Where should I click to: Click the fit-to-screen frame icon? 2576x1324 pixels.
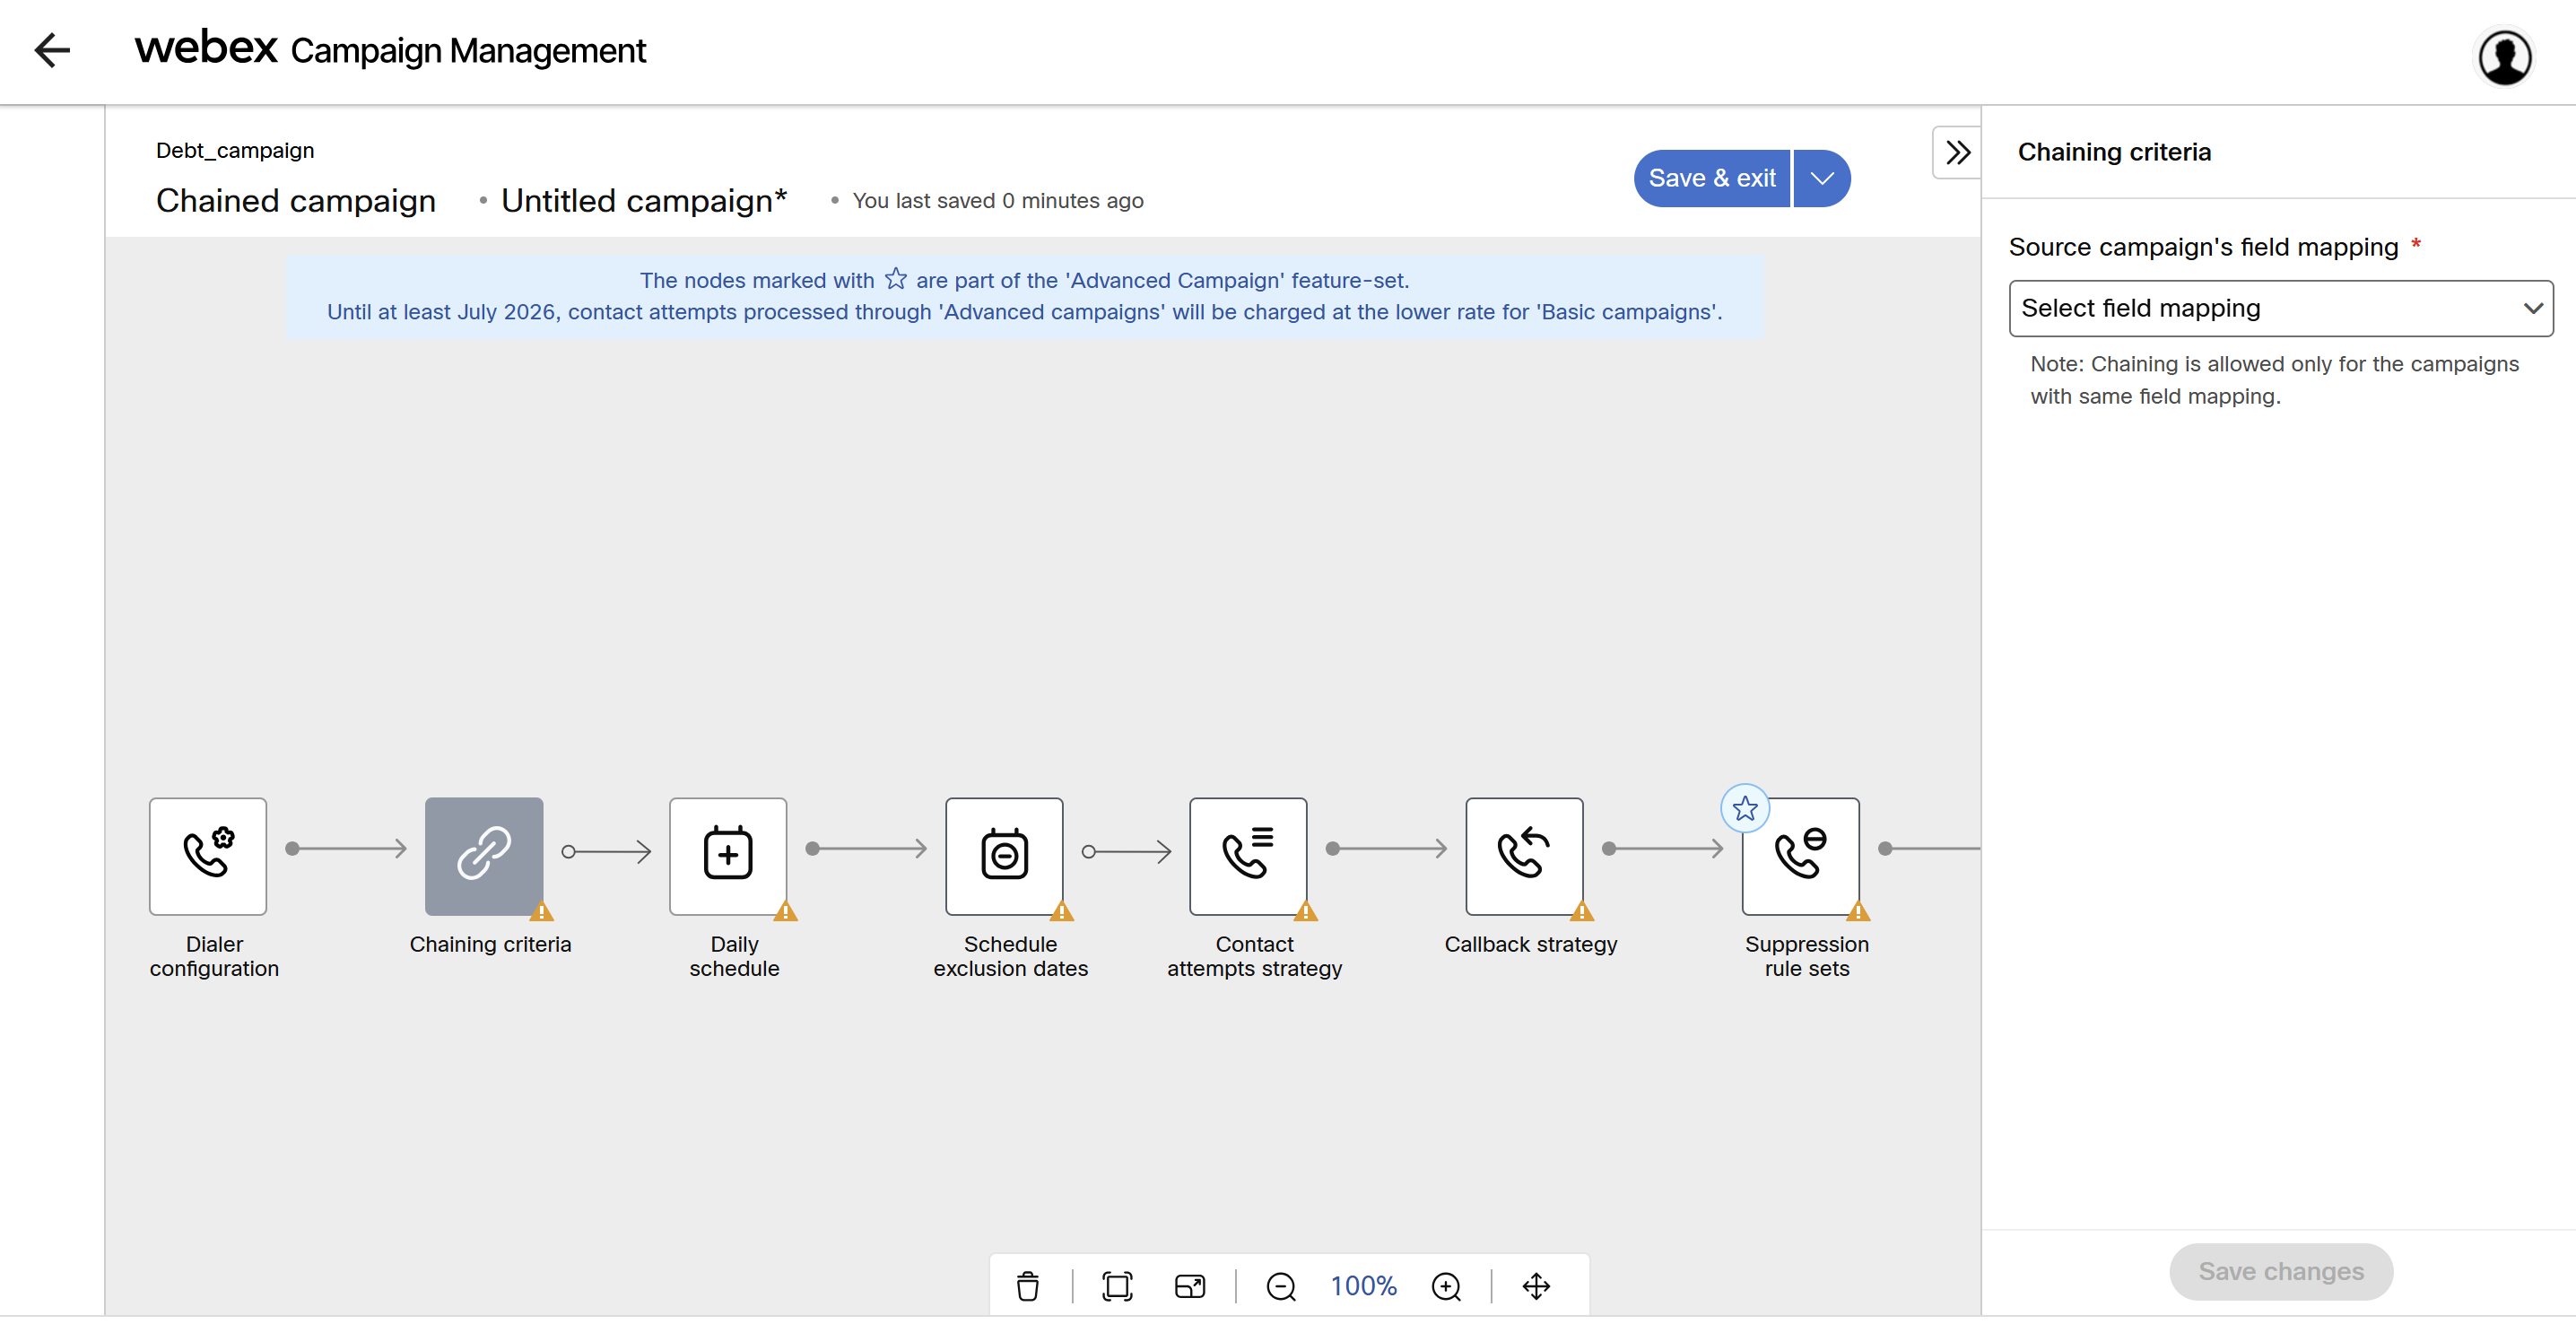tap(1116, 1285)
